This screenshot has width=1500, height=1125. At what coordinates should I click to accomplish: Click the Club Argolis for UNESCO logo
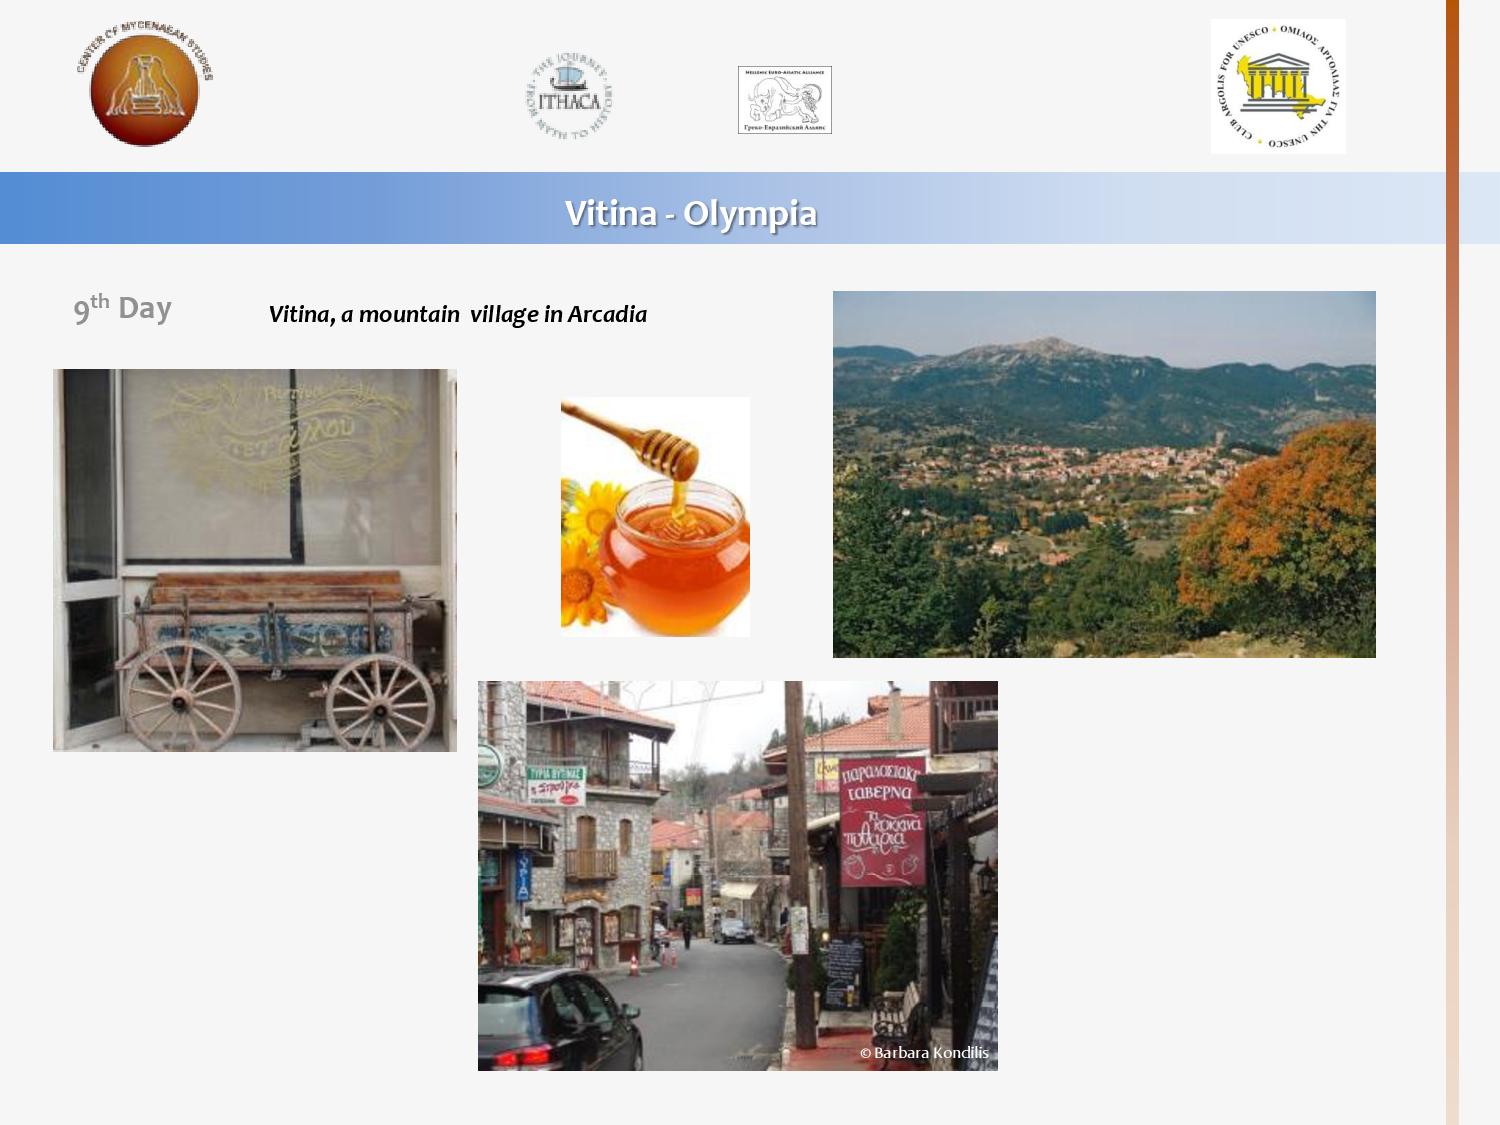point(1277,87)
